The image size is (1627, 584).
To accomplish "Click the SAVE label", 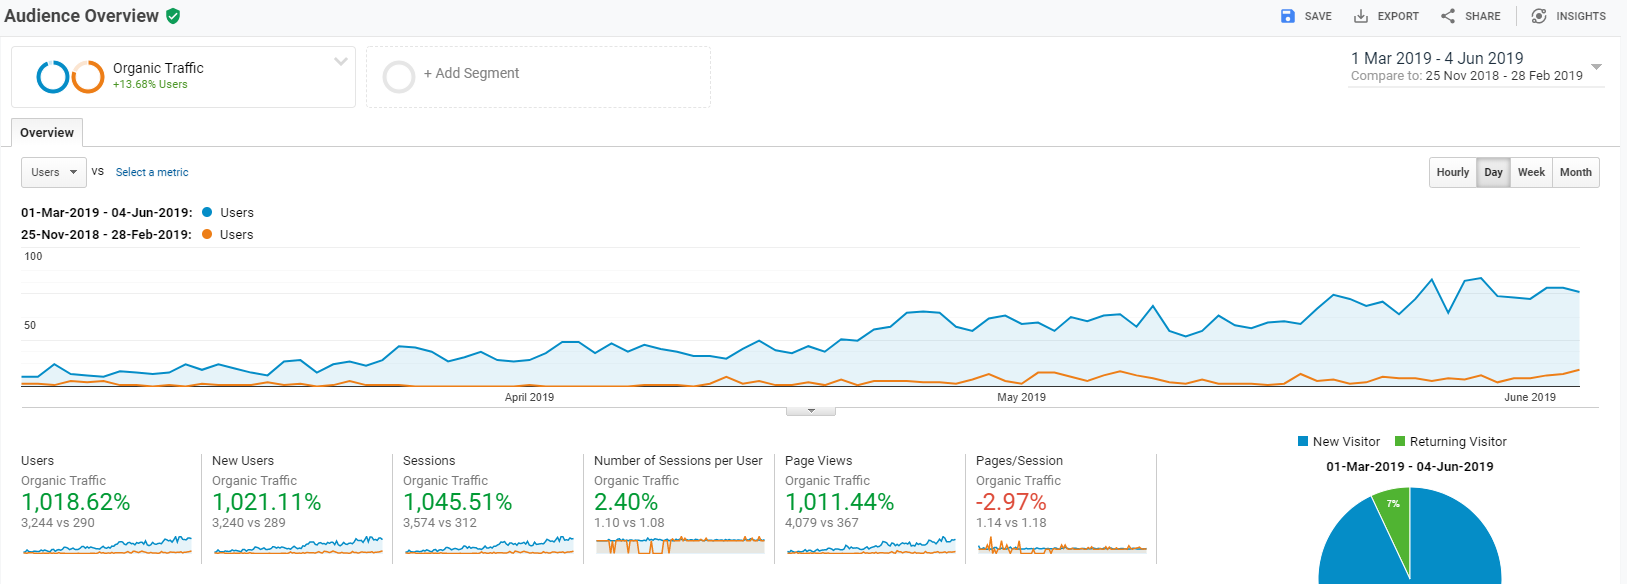I will point(1318,16).
